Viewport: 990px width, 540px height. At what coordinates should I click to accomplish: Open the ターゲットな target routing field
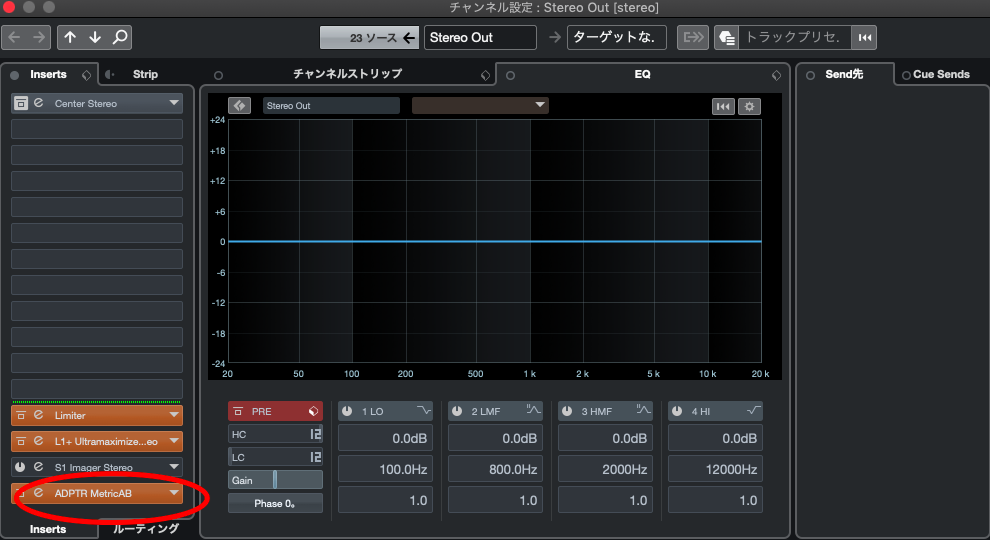[617, 37]
